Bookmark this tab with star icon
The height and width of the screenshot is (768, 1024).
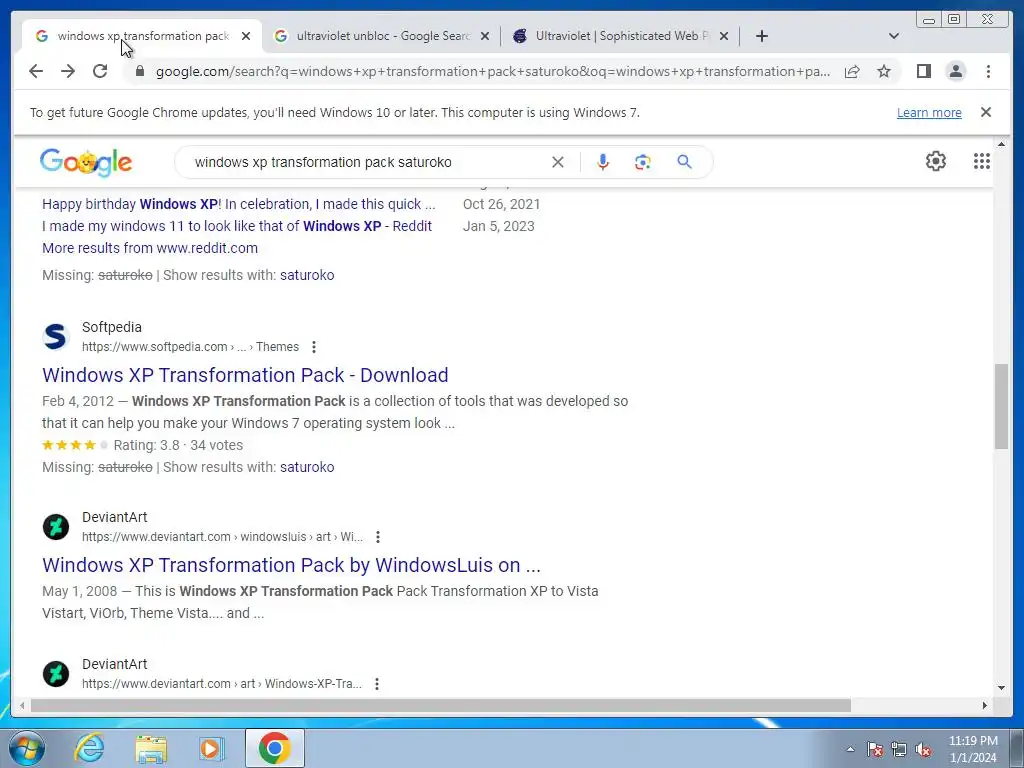884,71
